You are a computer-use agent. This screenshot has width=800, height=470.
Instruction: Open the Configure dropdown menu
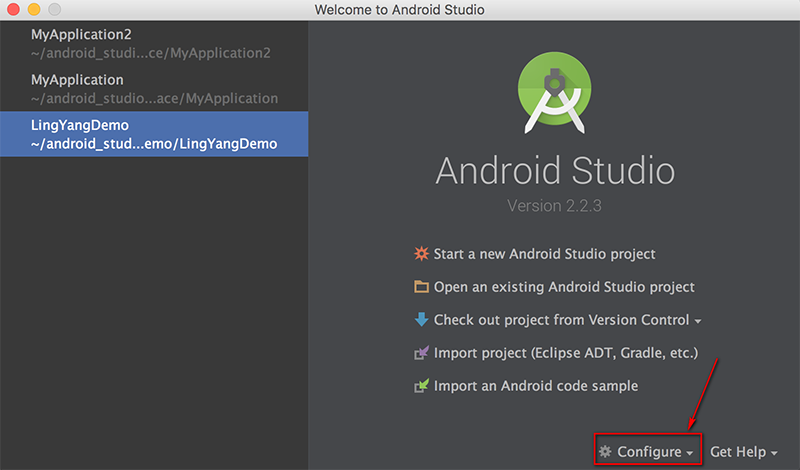pyautogui.click(x=648, y=452)
